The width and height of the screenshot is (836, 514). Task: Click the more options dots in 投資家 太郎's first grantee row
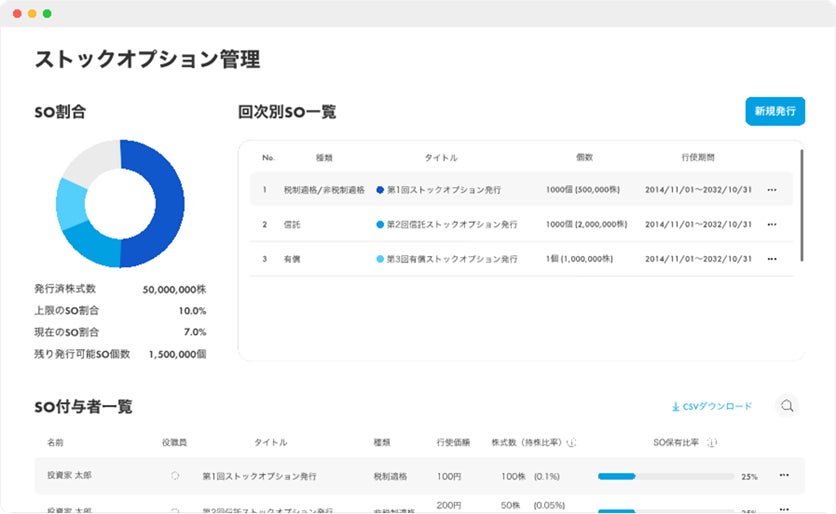(x=783, y=476)
